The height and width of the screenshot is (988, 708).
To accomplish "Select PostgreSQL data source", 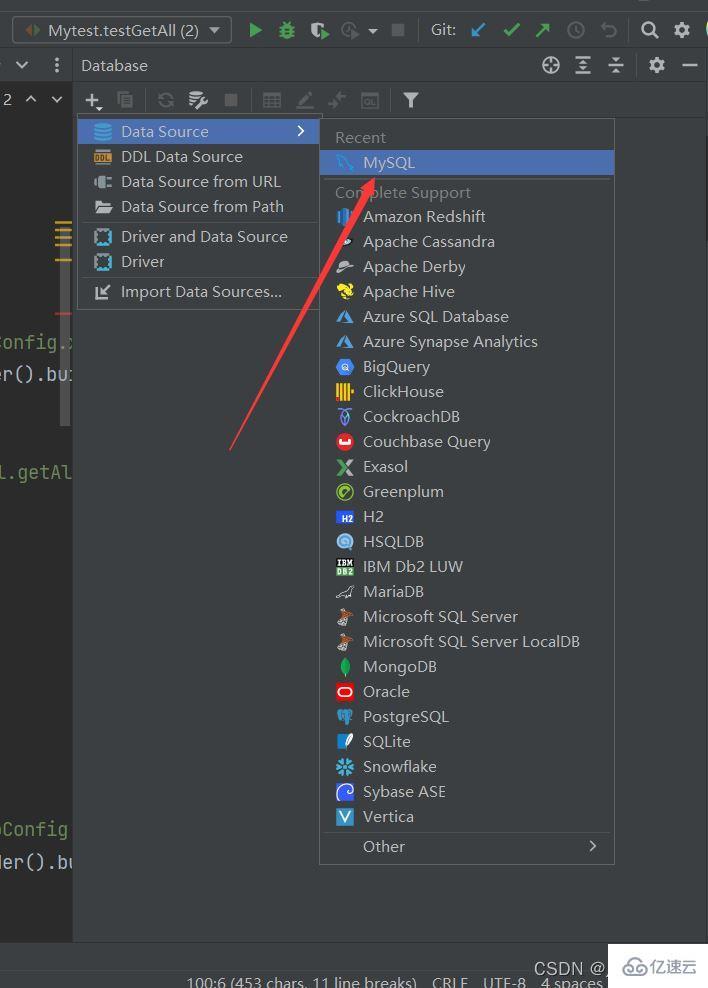I will tap(467, 716).
